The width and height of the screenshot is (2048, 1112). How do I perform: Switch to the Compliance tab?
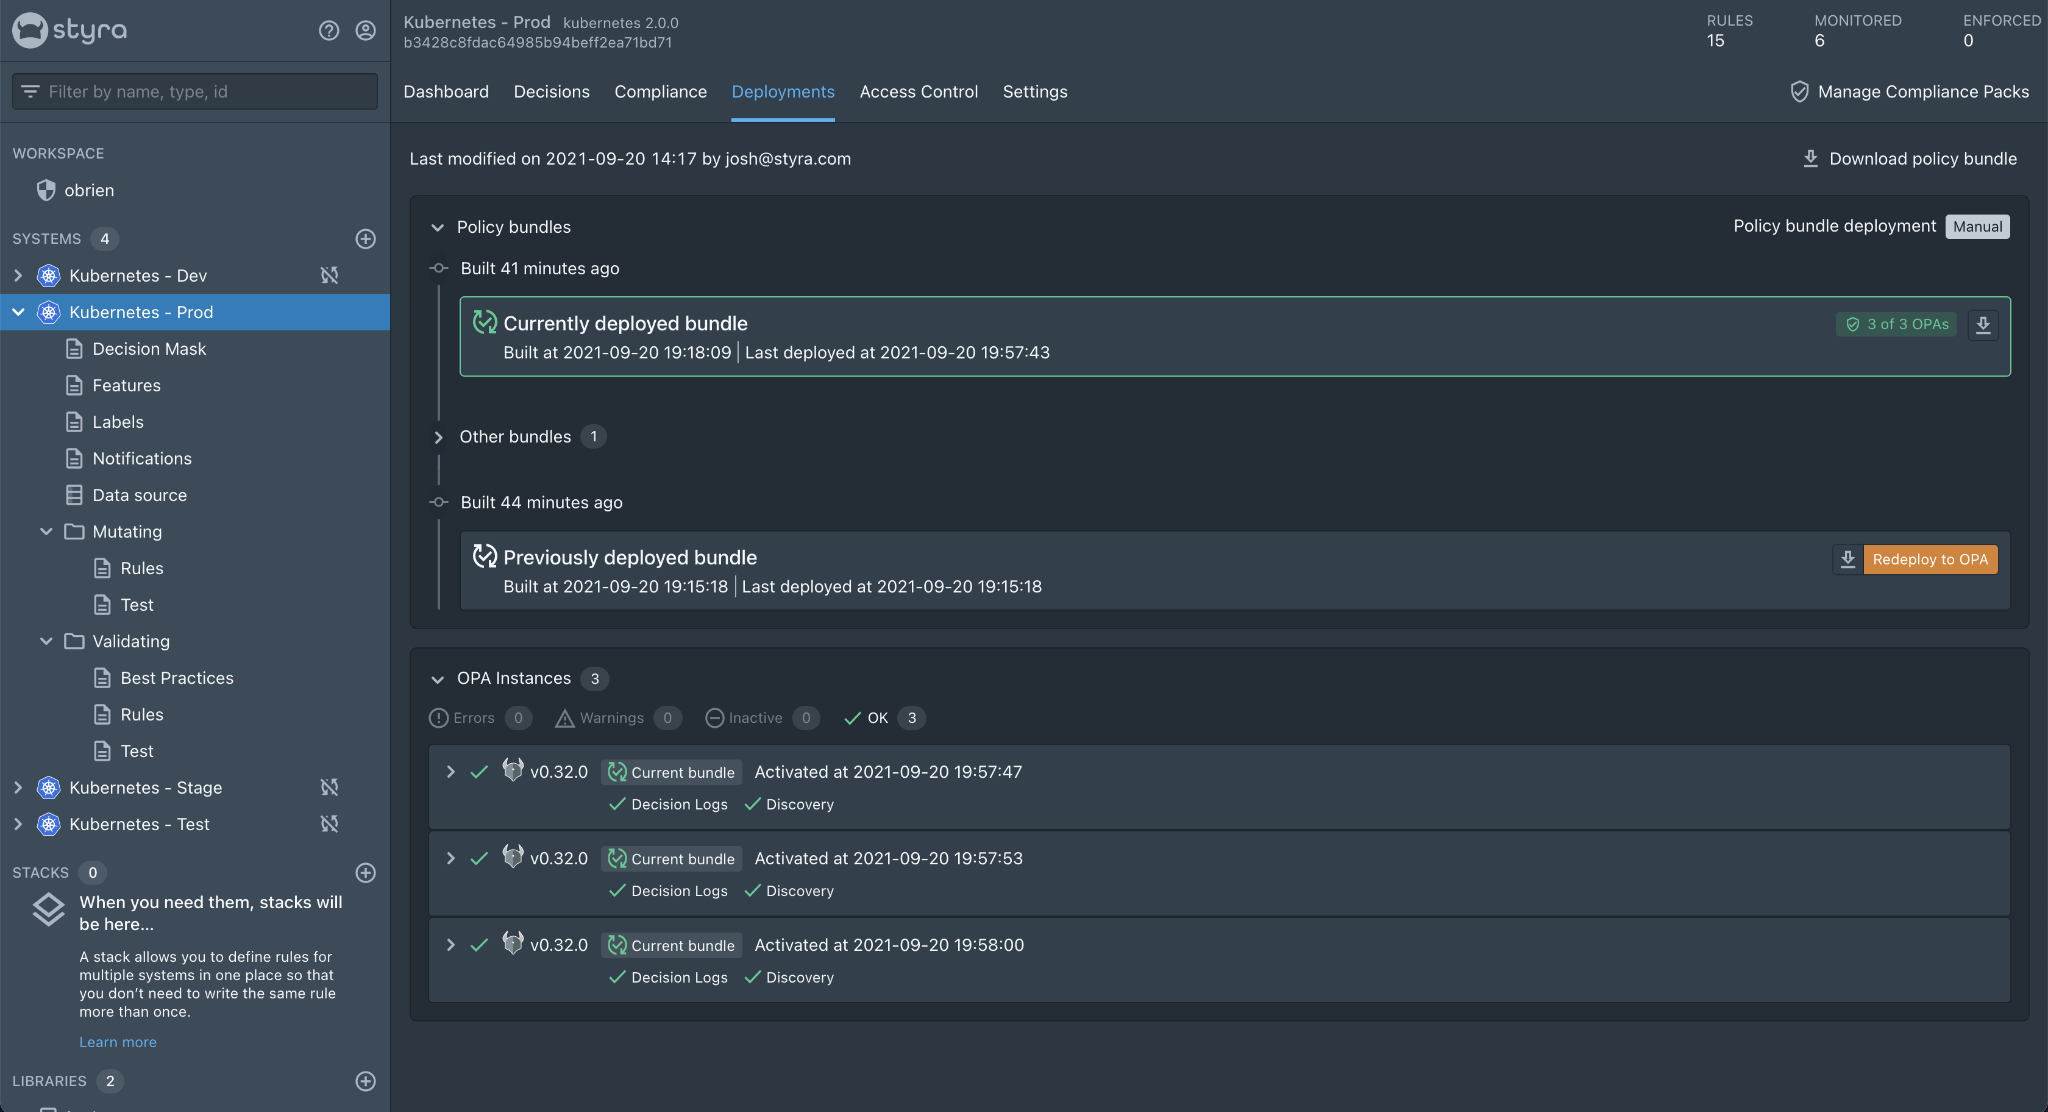[x=660, y=92]
